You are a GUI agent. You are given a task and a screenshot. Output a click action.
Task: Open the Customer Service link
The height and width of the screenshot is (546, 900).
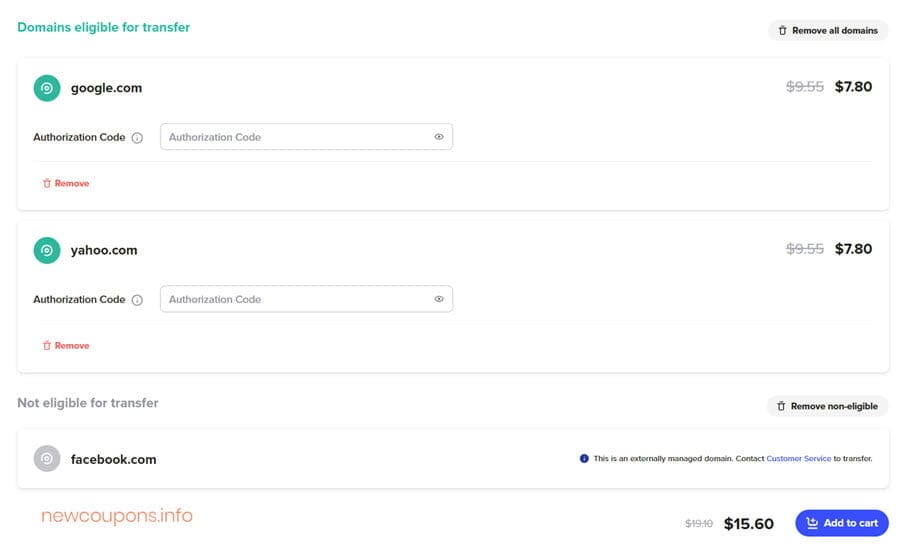pos(798,459)
